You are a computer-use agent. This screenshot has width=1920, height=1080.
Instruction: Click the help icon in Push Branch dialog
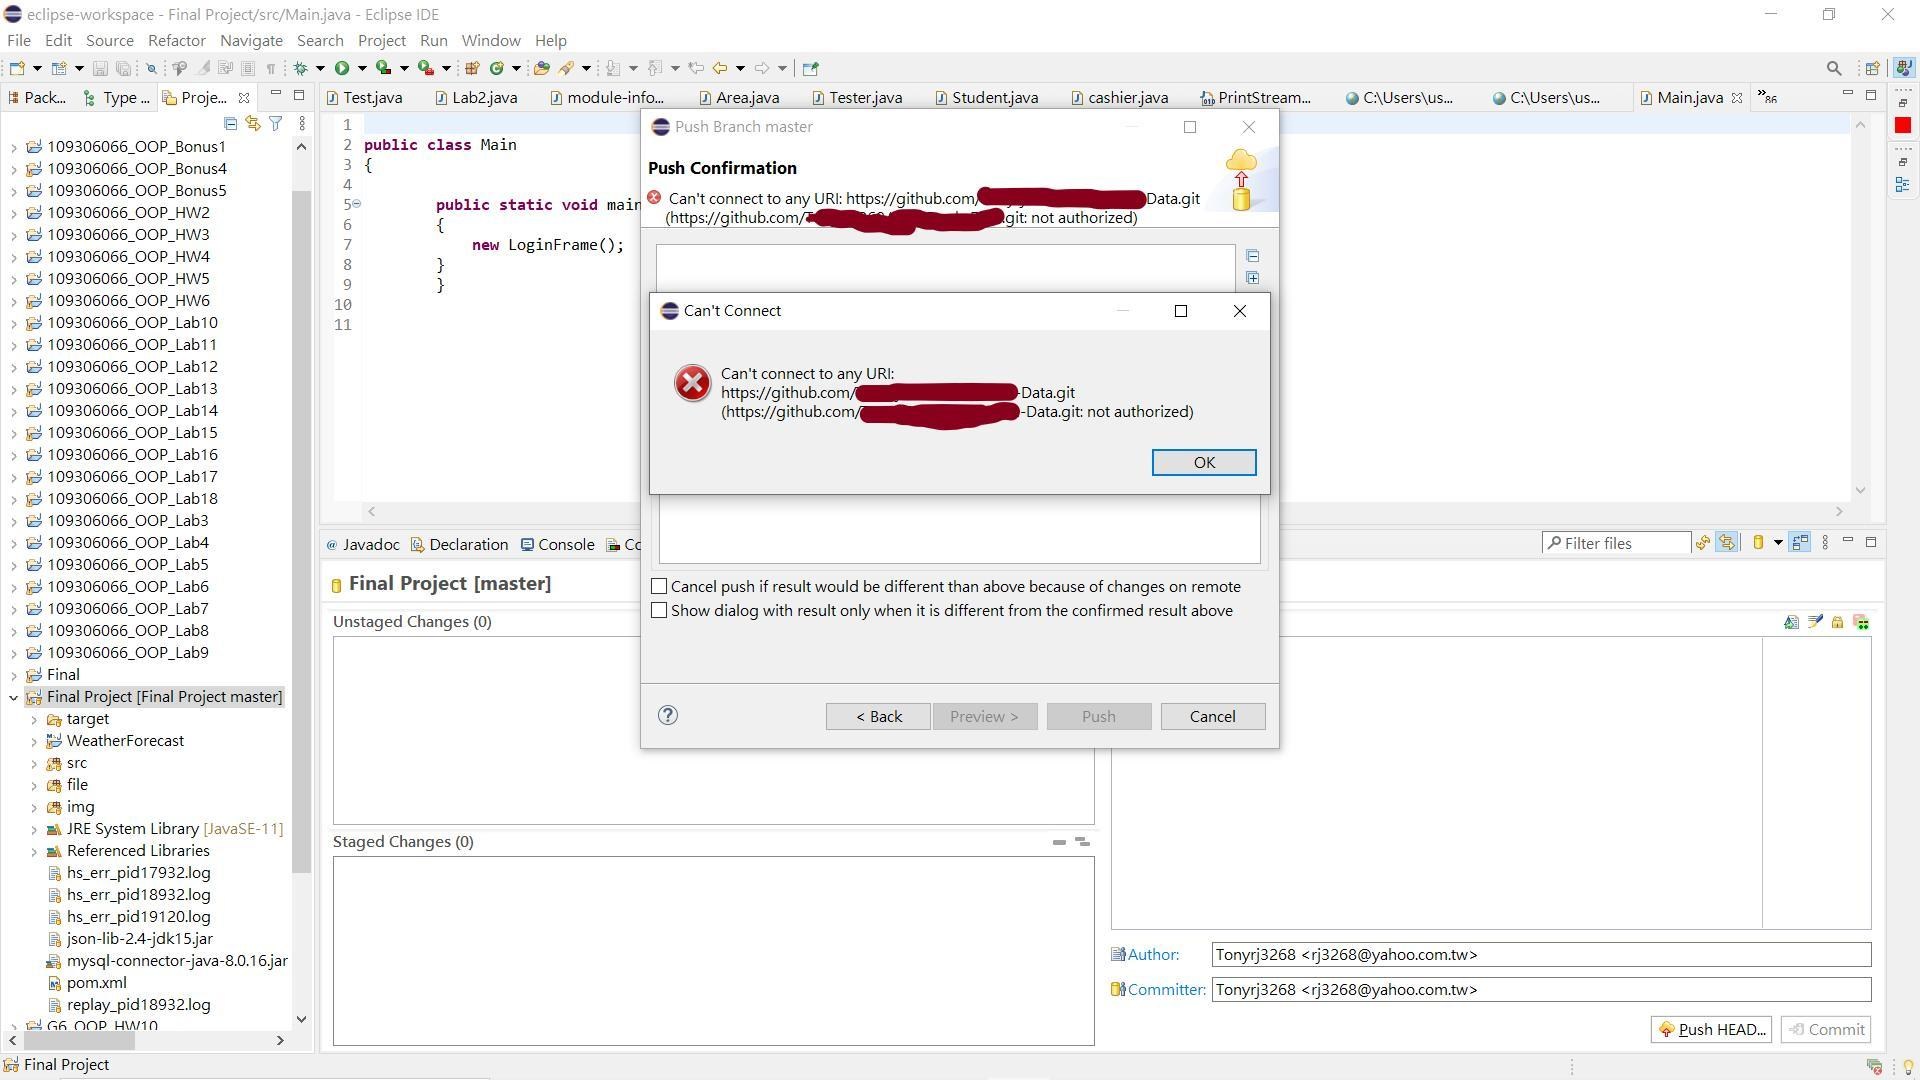[668, 715]
